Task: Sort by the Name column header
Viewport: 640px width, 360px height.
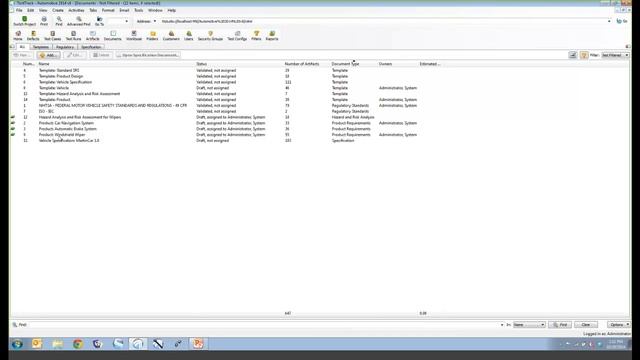Action: click(44, 64)
